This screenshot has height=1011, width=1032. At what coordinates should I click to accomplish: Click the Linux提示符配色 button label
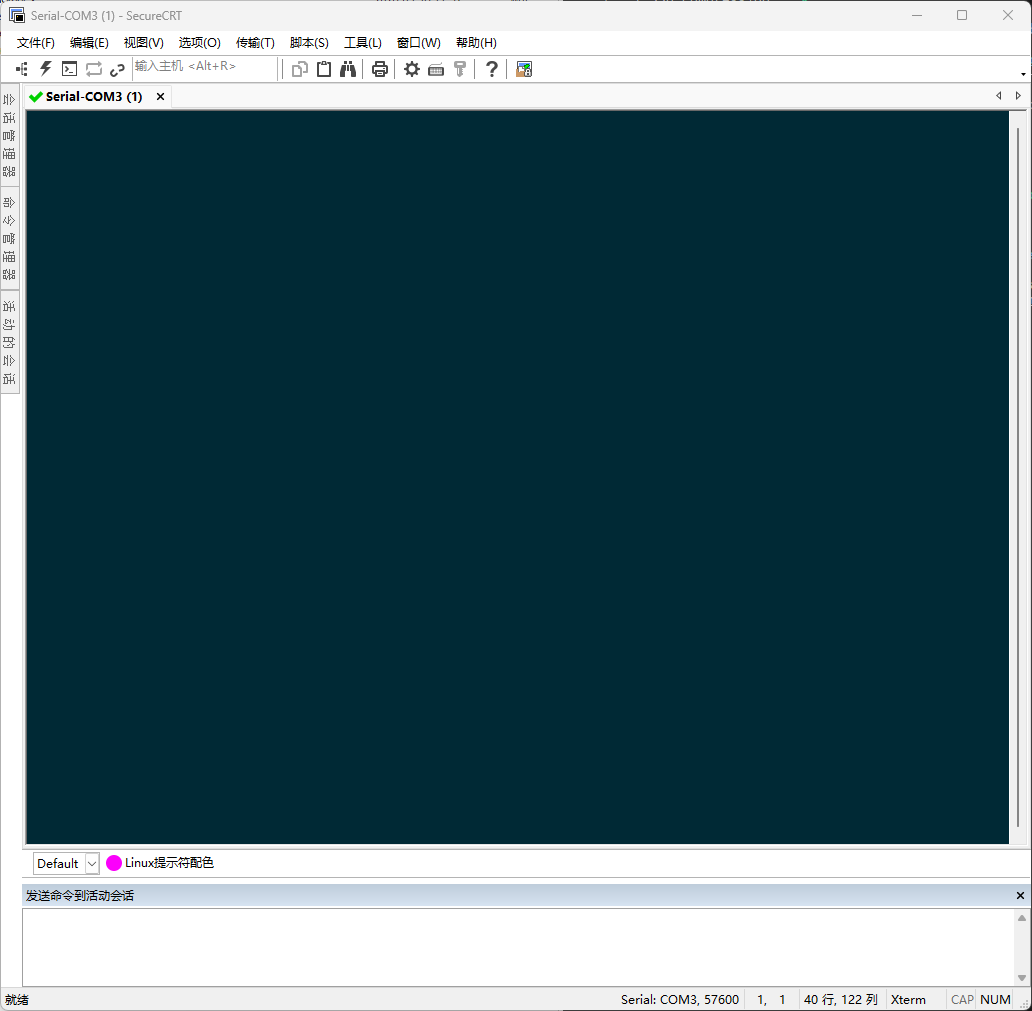point(169,863)
